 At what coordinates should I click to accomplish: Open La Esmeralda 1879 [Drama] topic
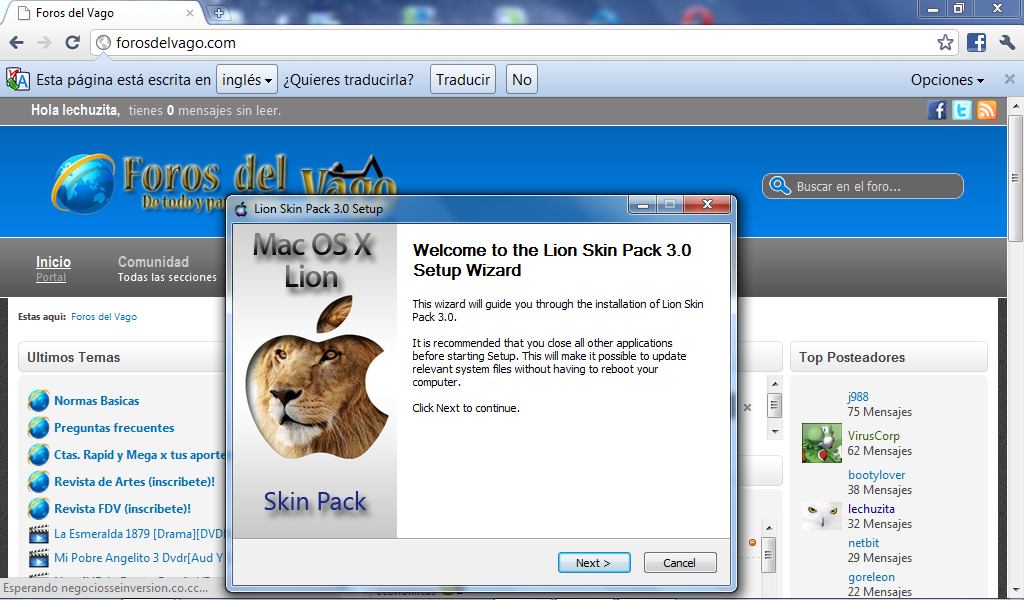(140, 534)
